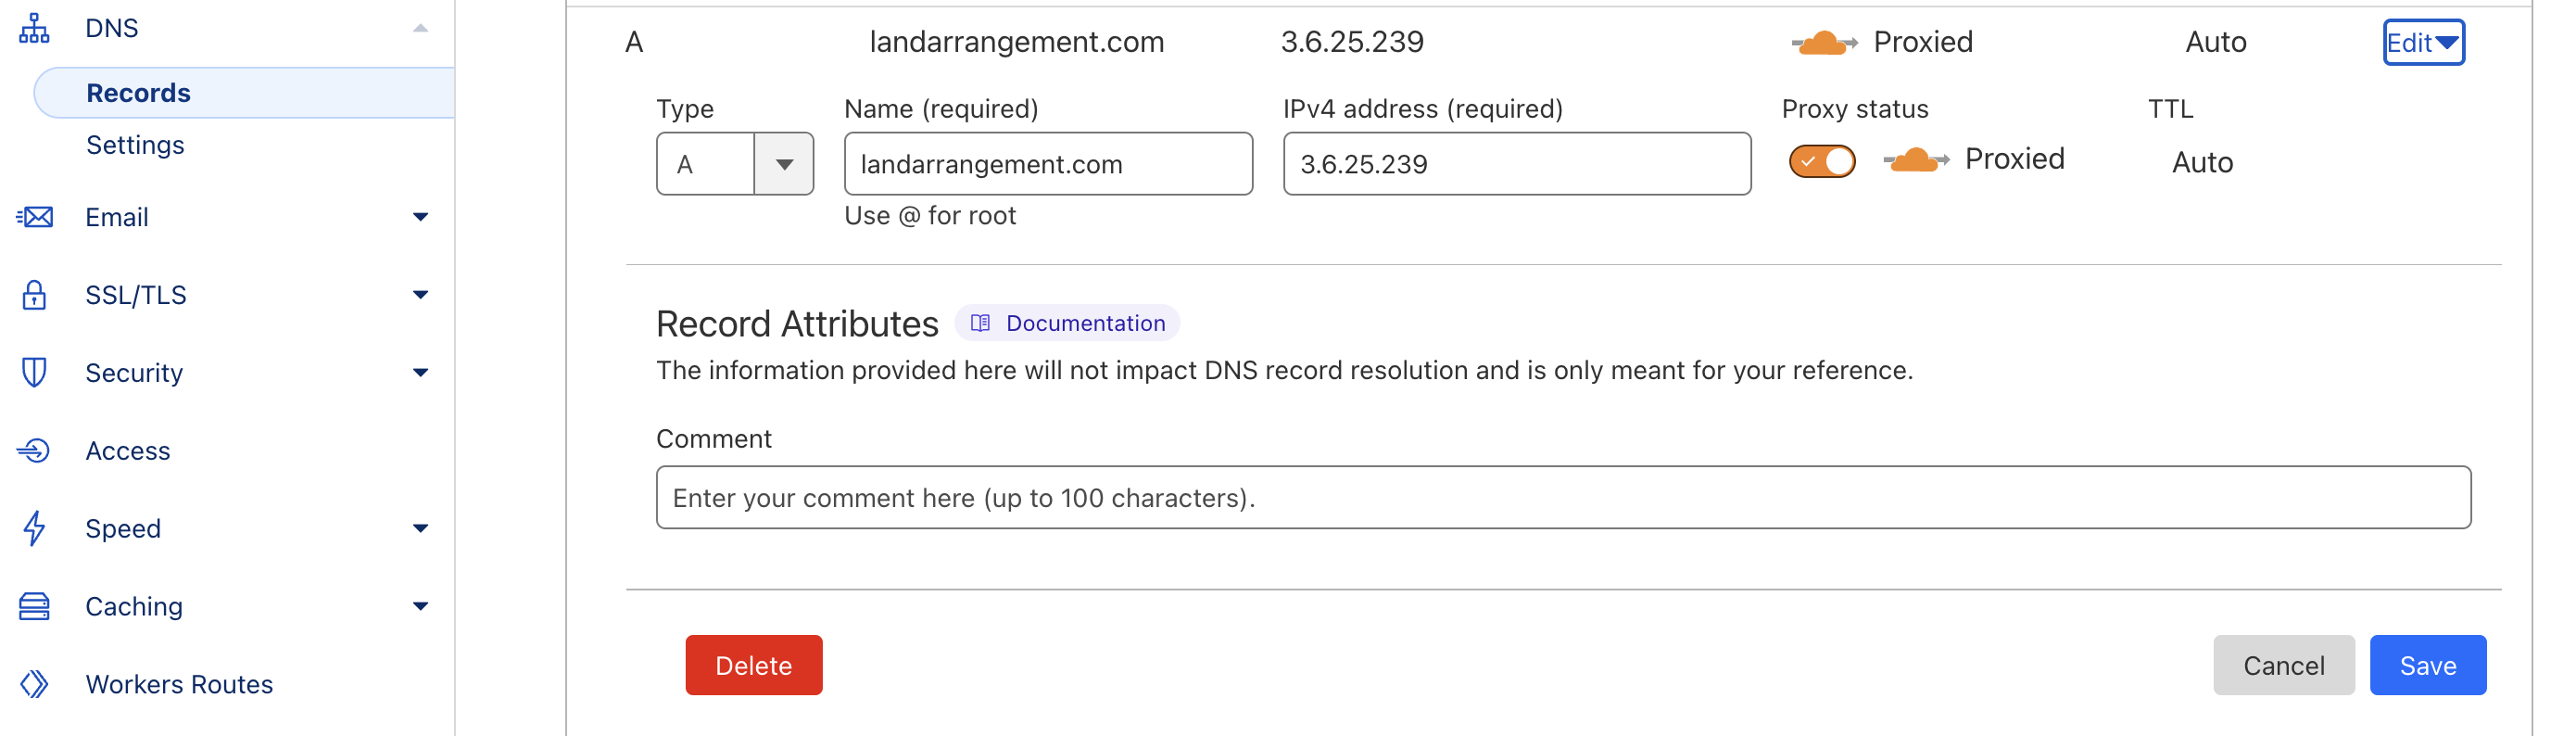
Task: Click the Speed lightning bolt icon
Action: [34, 528]
